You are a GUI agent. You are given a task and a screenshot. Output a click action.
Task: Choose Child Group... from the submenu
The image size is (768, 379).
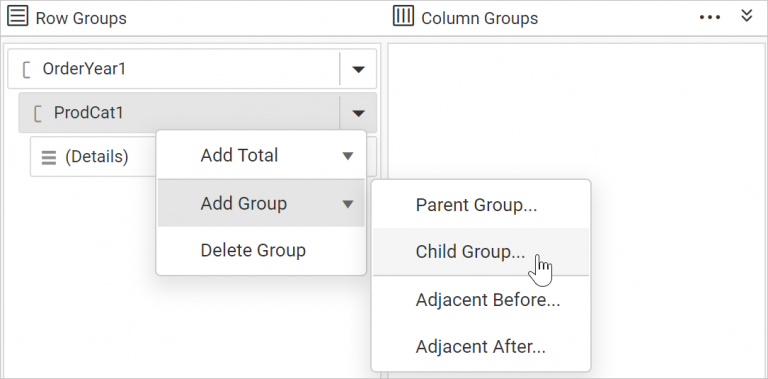481,252
